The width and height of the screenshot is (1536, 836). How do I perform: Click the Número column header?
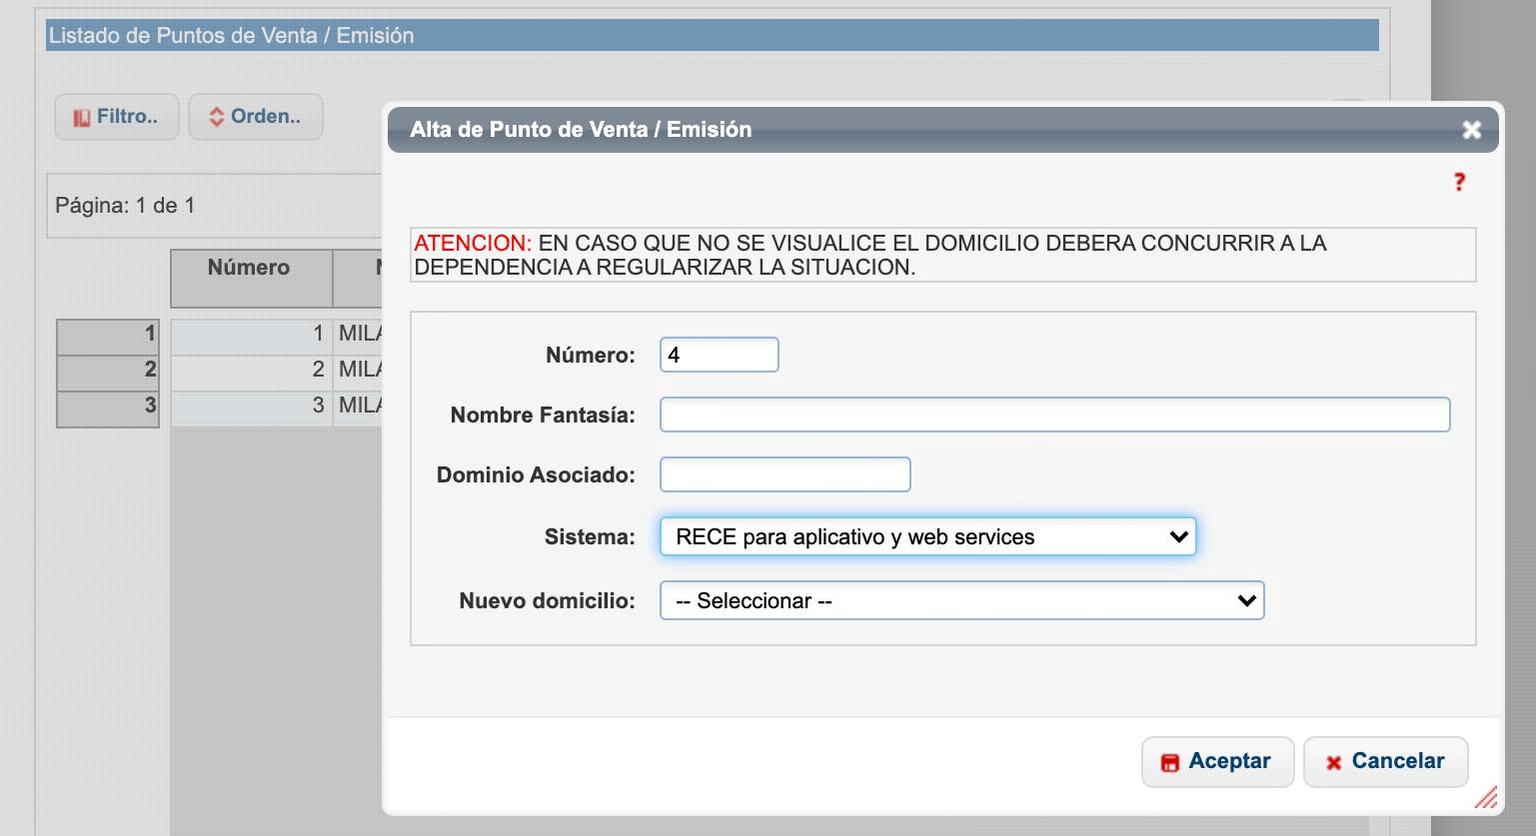pyautogui.click(x=249, y=267)
